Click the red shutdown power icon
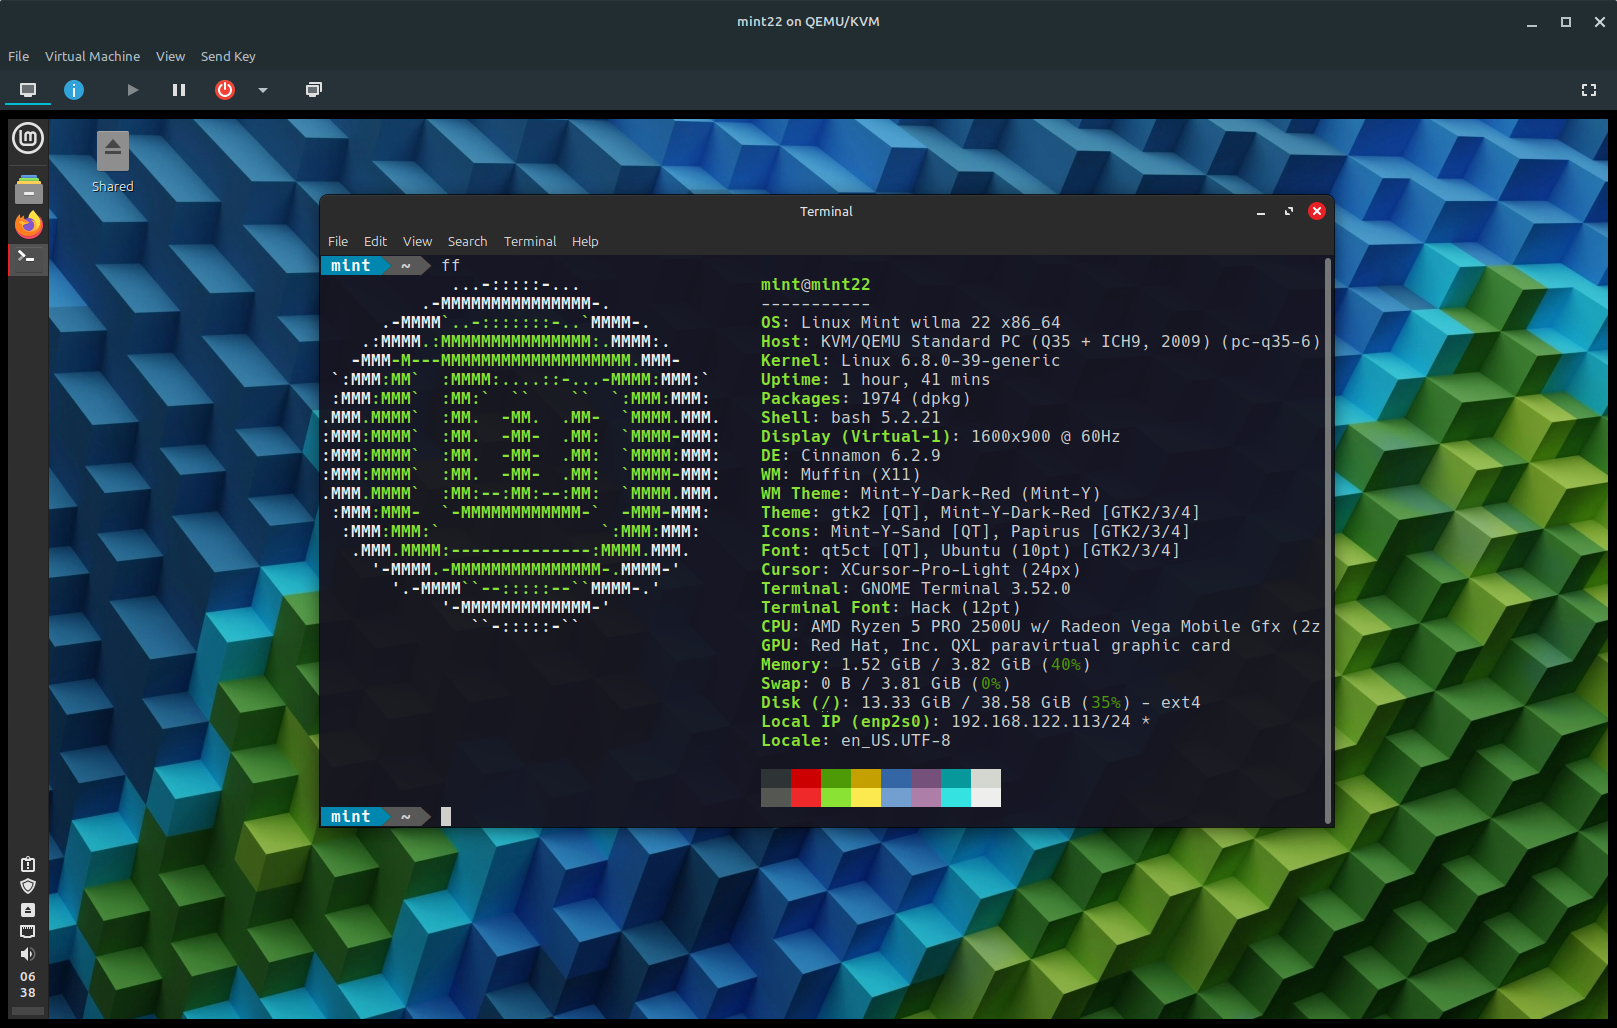The image size is (1617, 1028). coord(225,90)
